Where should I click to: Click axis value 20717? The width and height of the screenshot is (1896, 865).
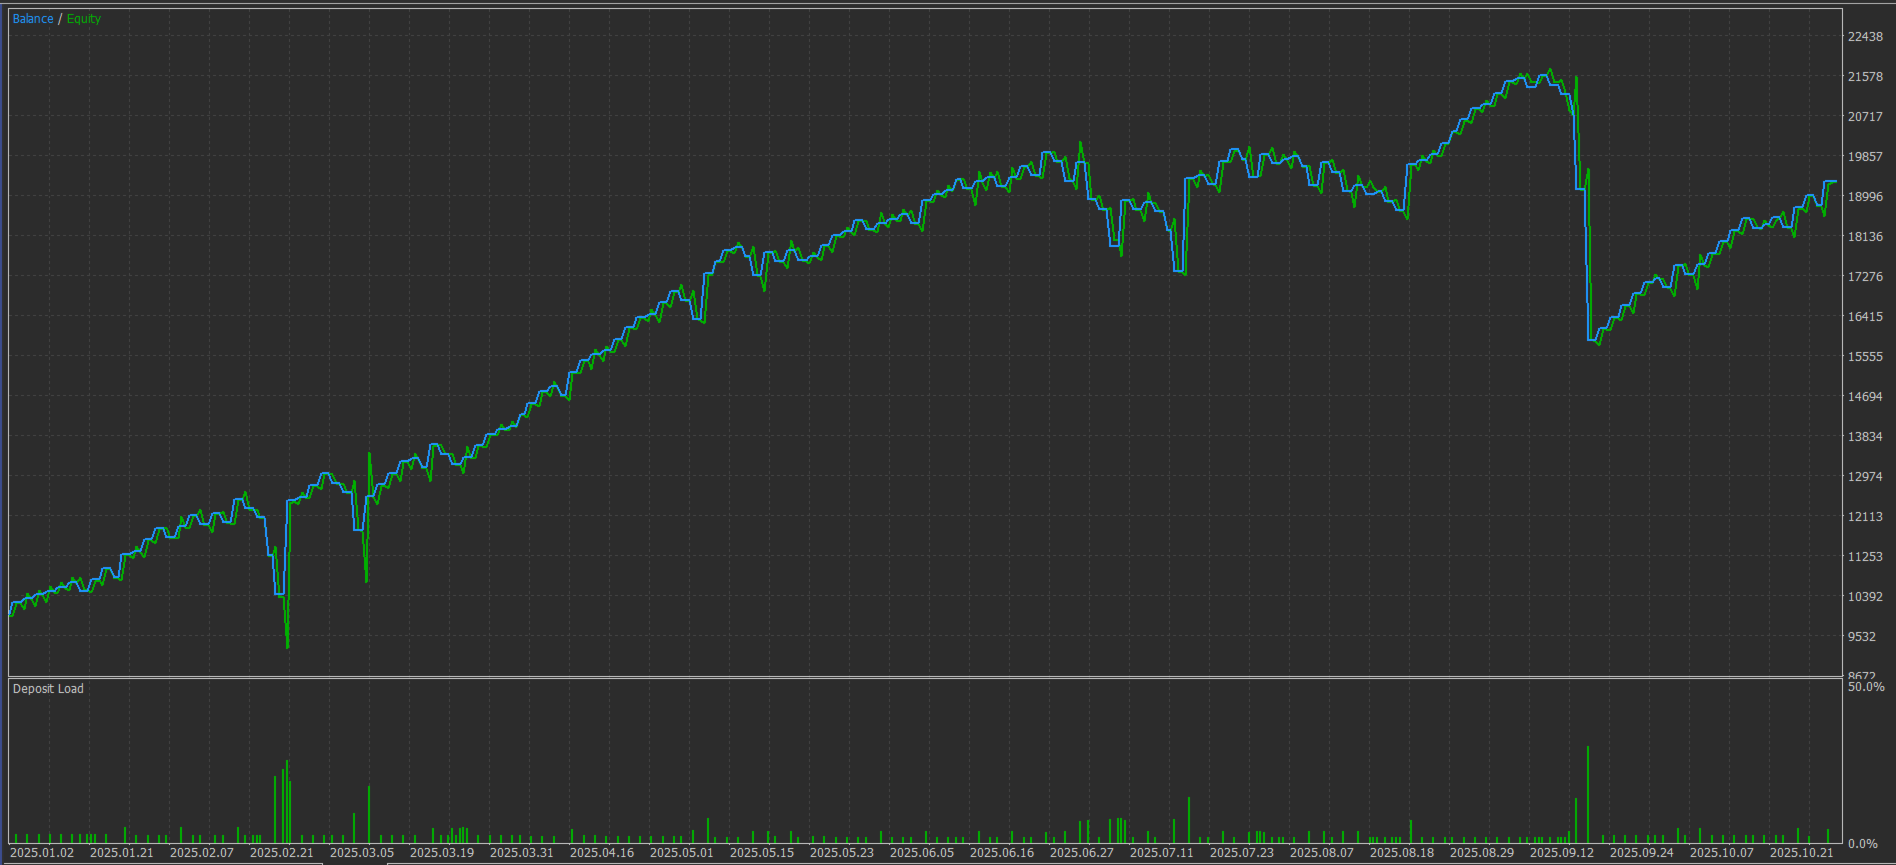point(1865,117)
